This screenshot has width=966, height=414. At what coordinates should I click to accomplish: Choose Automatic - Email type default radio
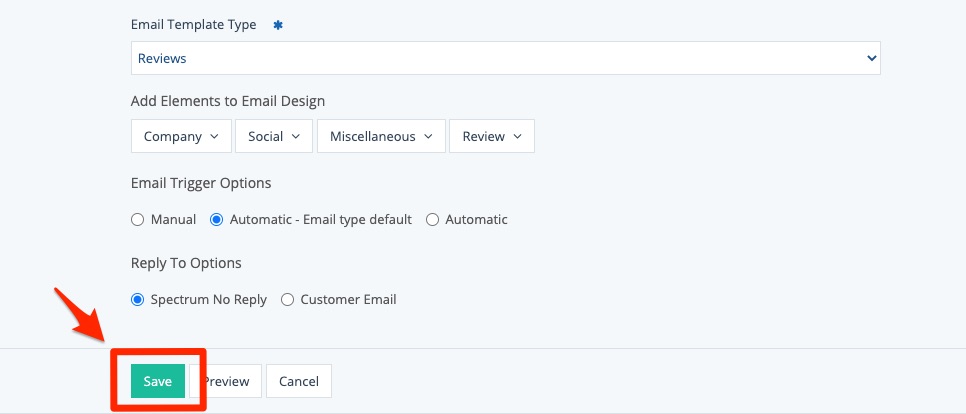pyautogui.click(x=217, y=220)
